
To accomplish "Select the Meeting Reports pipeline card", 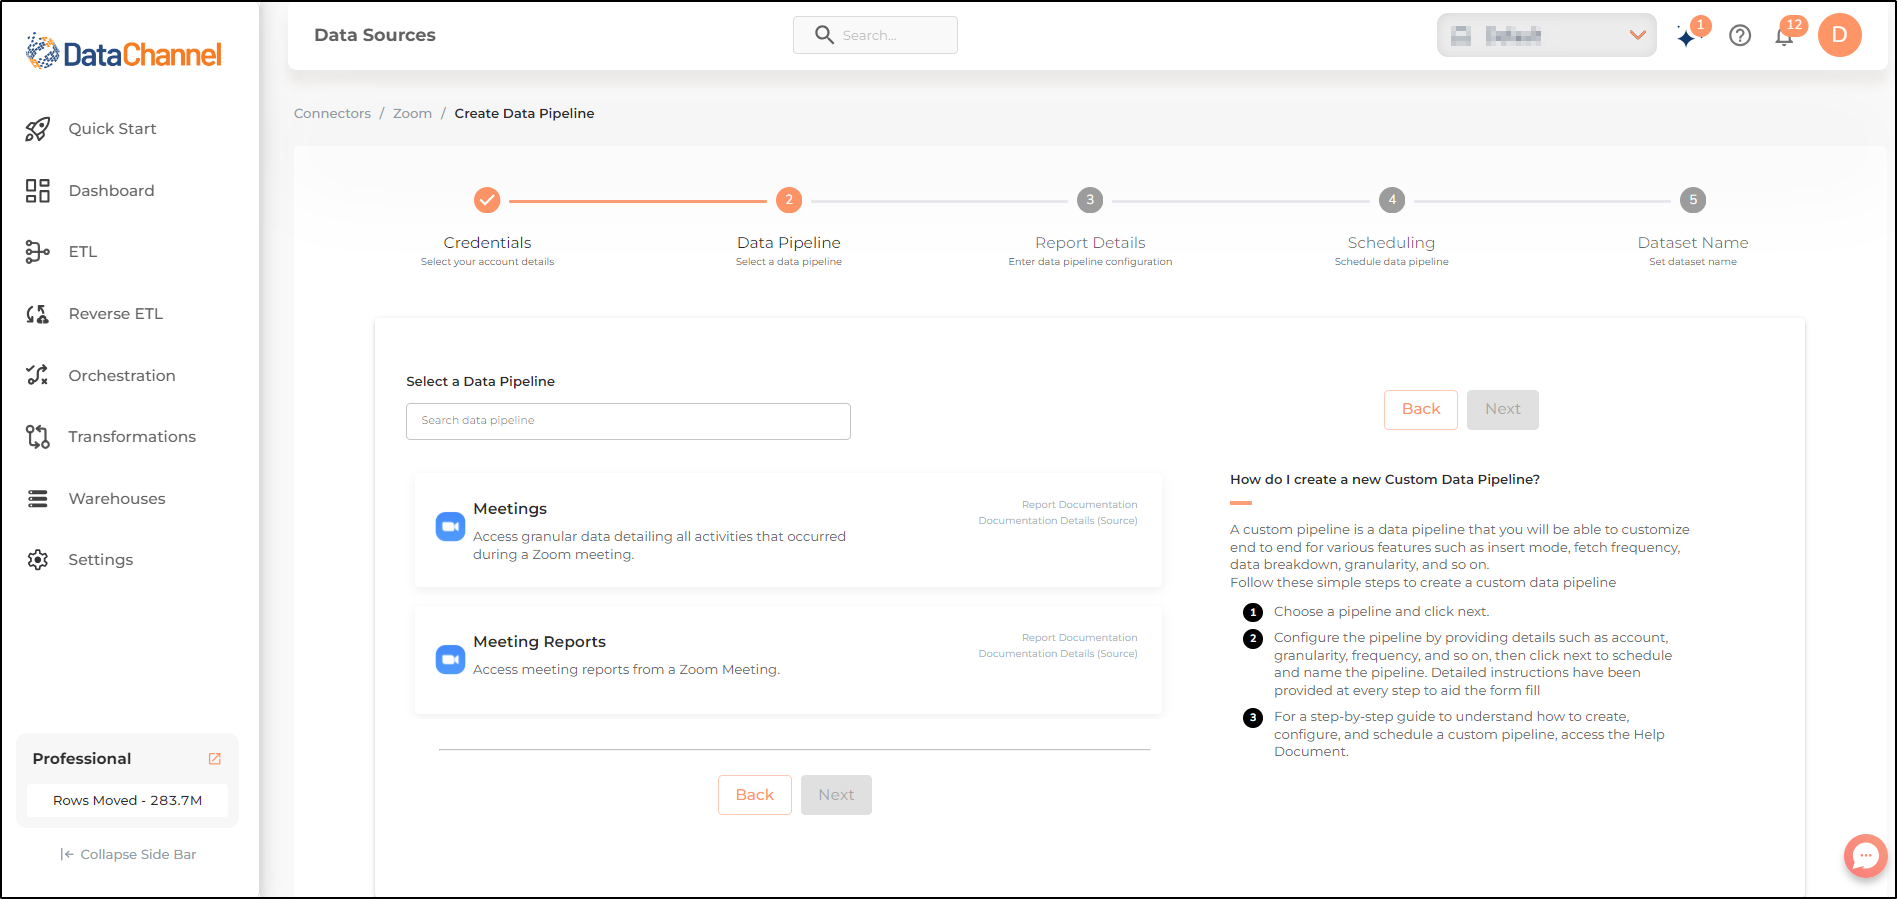I will [788, 660].
